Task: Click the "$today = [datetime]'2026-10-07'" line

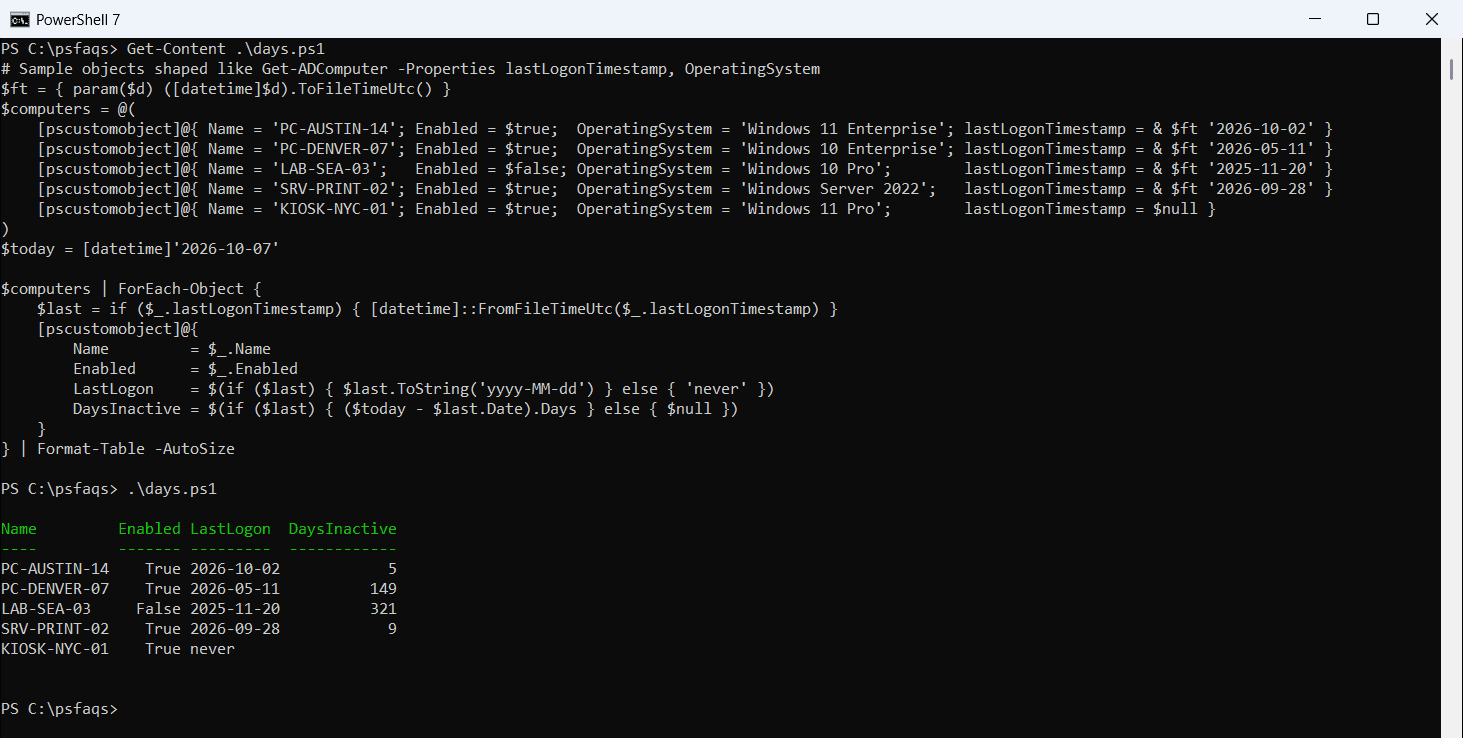Action: click(x=140, y=249)
